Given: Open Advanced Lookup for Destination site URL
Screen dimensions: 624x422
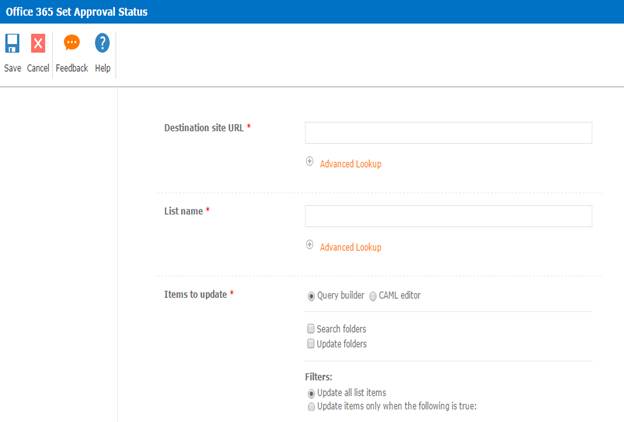Looking at the screenshot, I should (x=350, y=164).
